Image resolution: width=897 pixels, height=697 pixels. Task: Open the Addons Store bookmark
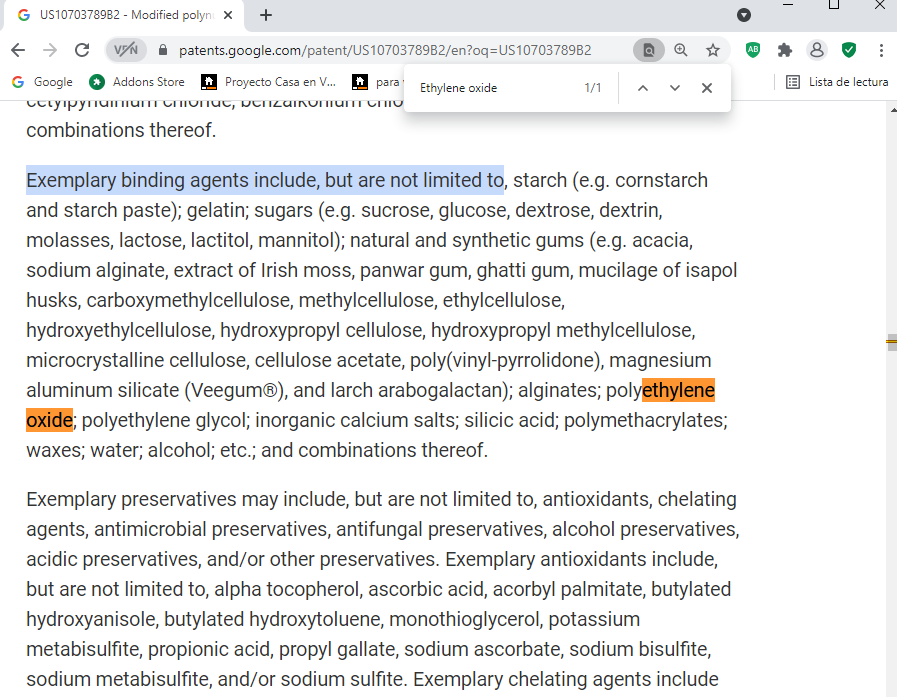coord(137,82)
